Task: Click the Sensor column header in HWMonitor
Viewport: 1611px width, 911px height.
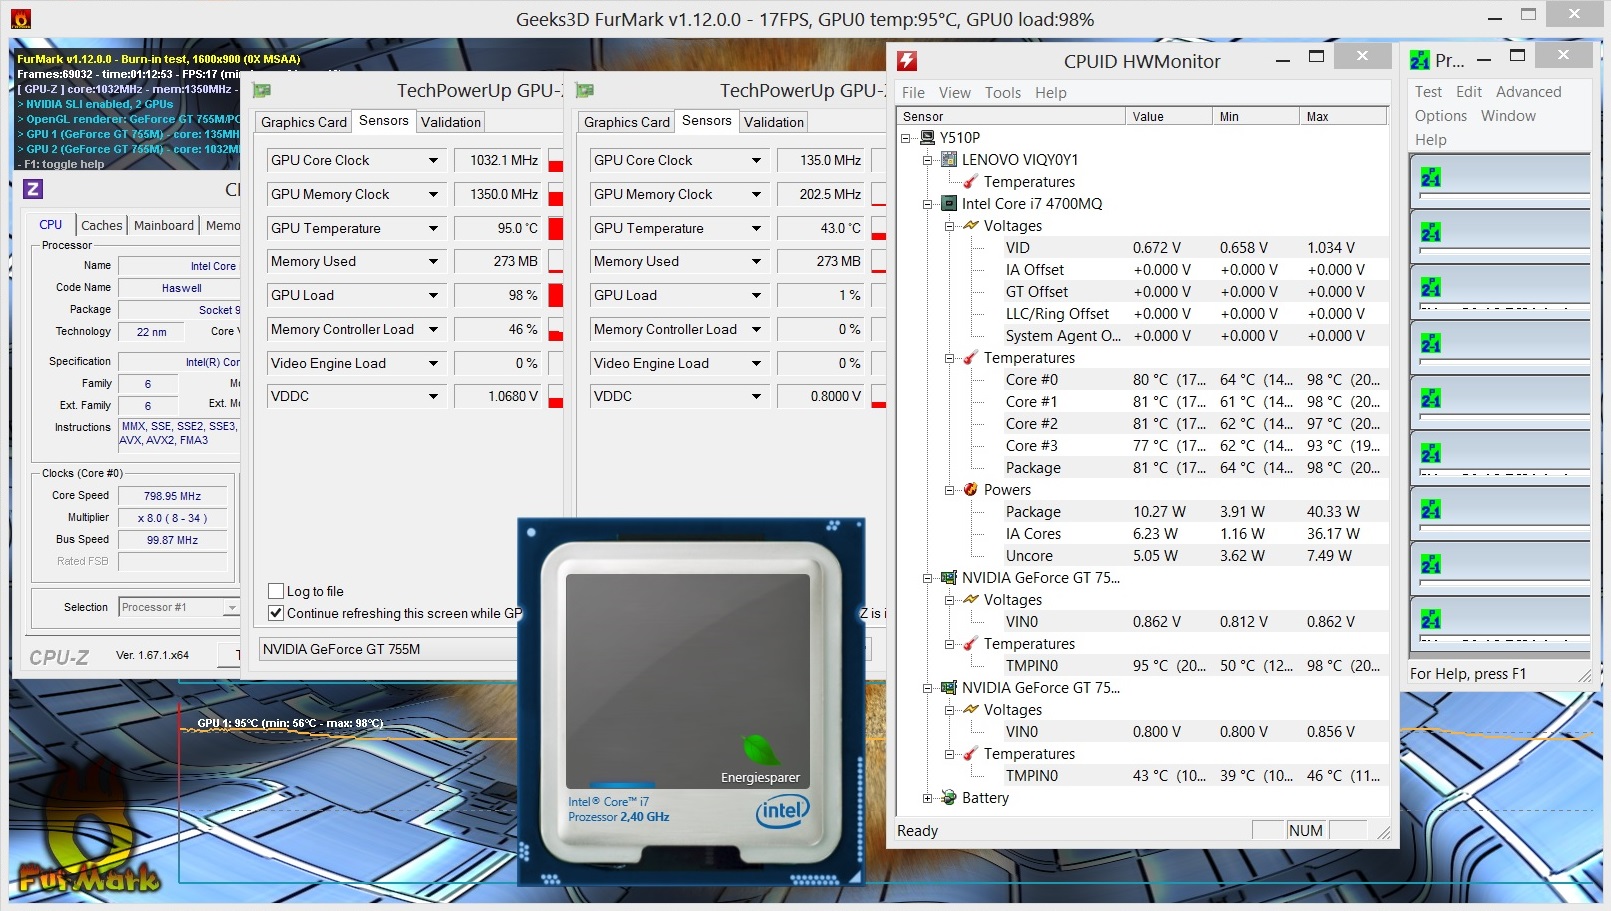Action: [x=1011, y=117]
